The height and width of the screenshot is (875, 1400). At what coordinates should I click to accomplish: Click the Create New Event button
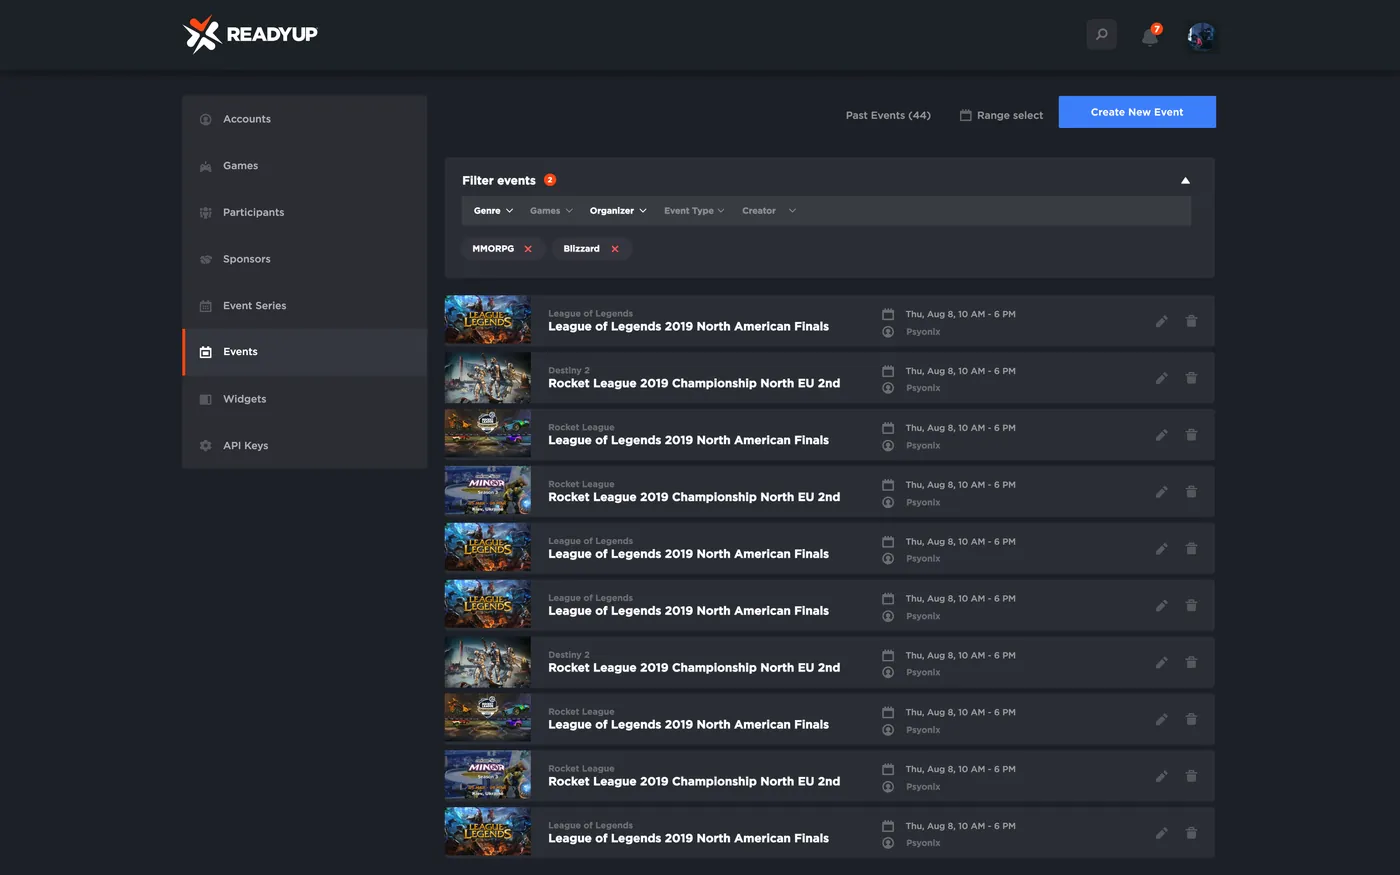pos(1137,112)
